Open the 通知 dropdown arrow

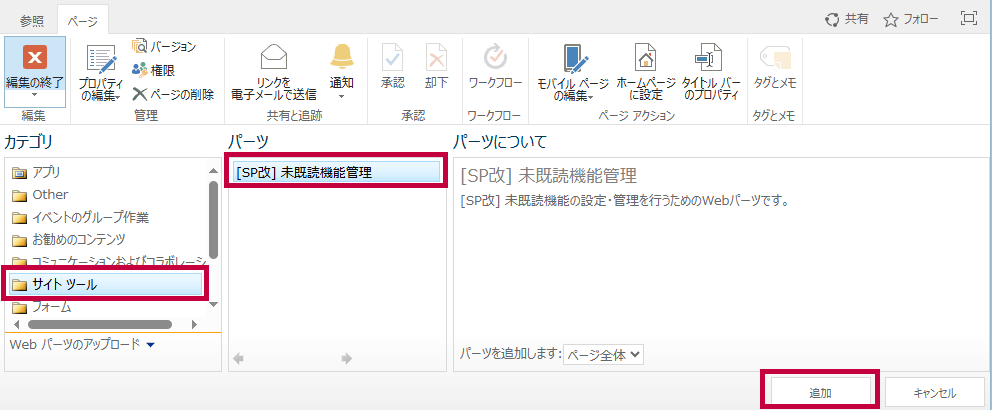342,97
